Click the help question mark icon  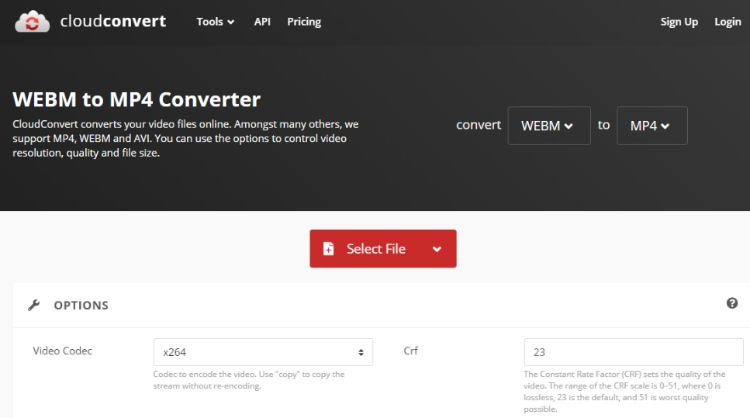click(732, 303)
